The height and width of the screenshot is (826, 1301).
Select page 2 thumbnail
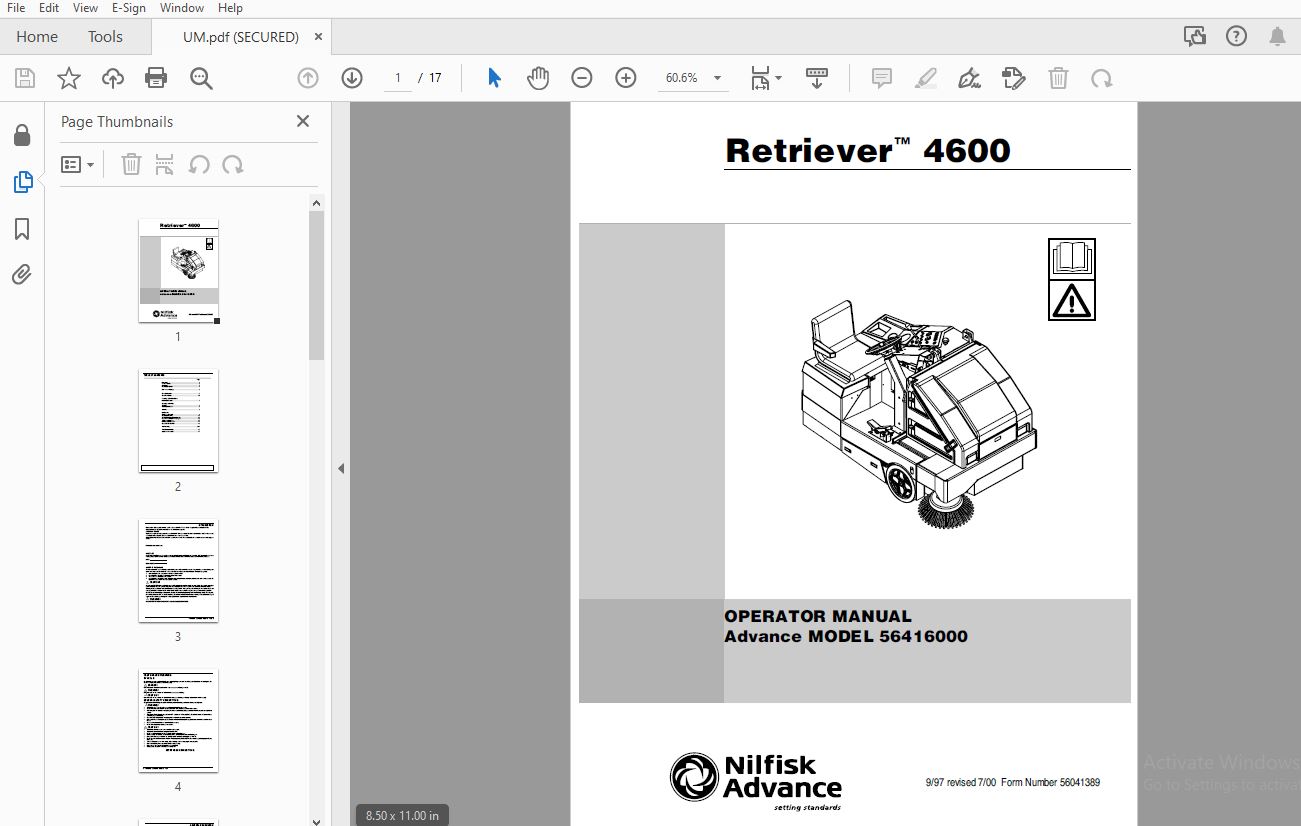(178, 421)
